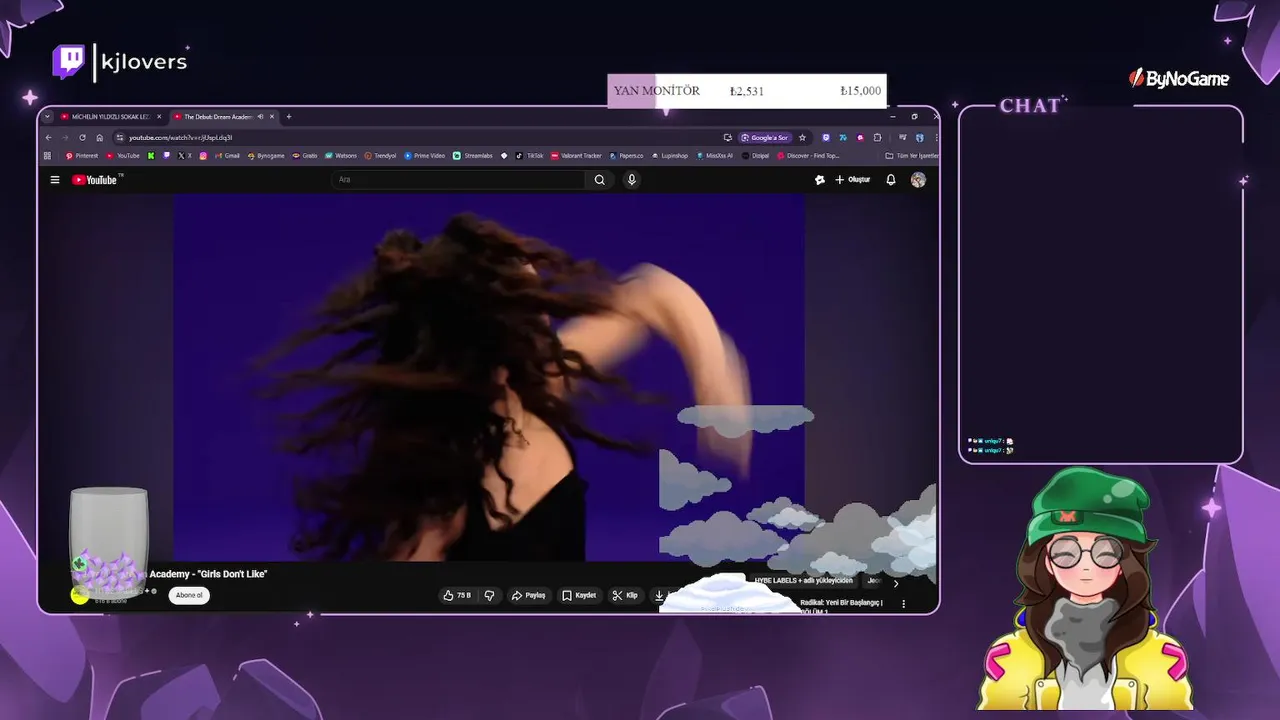Image resolution: width=1280 pixels, height=720 pixels.
Task: Open the YouTube guide hamburger menu
Action: (55, 180)
